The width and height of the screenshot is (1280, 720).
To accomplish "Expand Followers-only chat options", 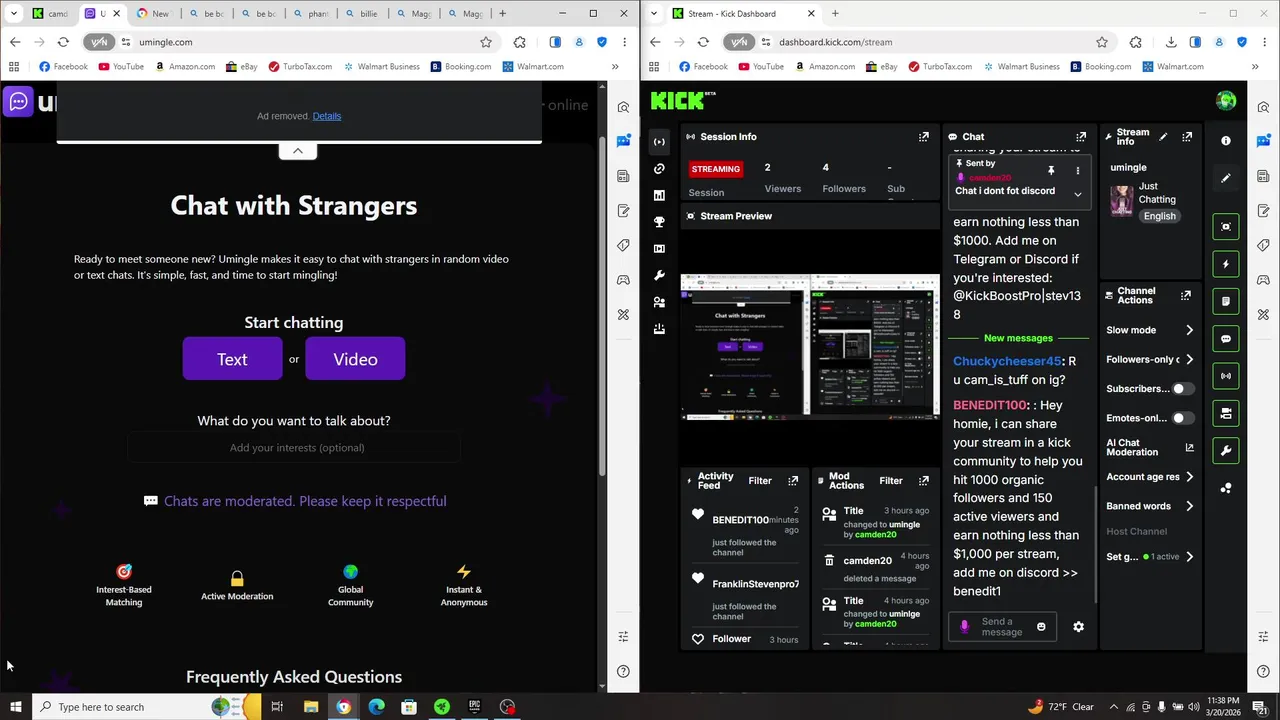I will (x=1189, y=359).
